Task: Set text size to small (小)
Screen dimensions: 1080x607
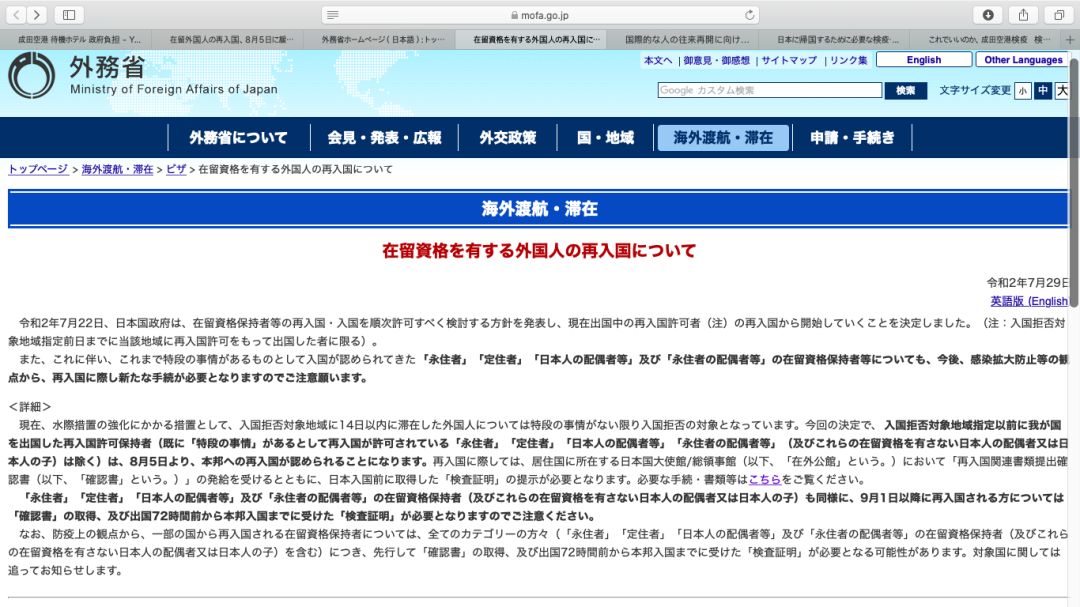Action: click(x=1023, y=91)
